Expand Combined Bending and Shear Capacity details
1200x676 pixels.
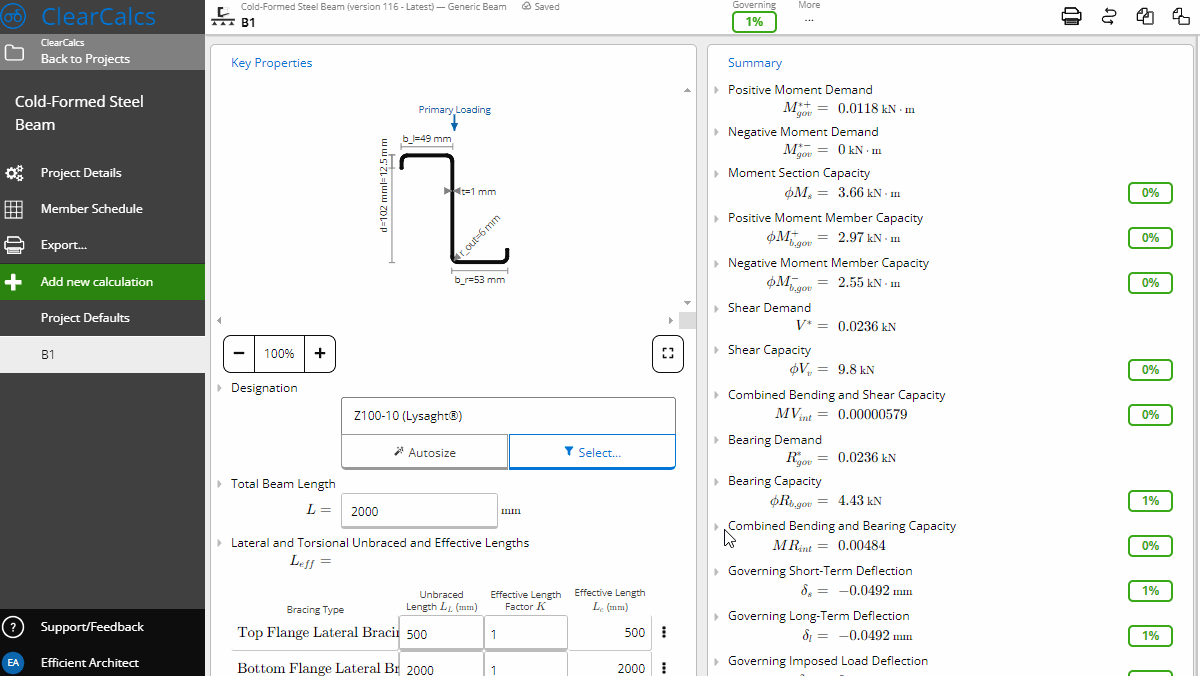[717, 395]
